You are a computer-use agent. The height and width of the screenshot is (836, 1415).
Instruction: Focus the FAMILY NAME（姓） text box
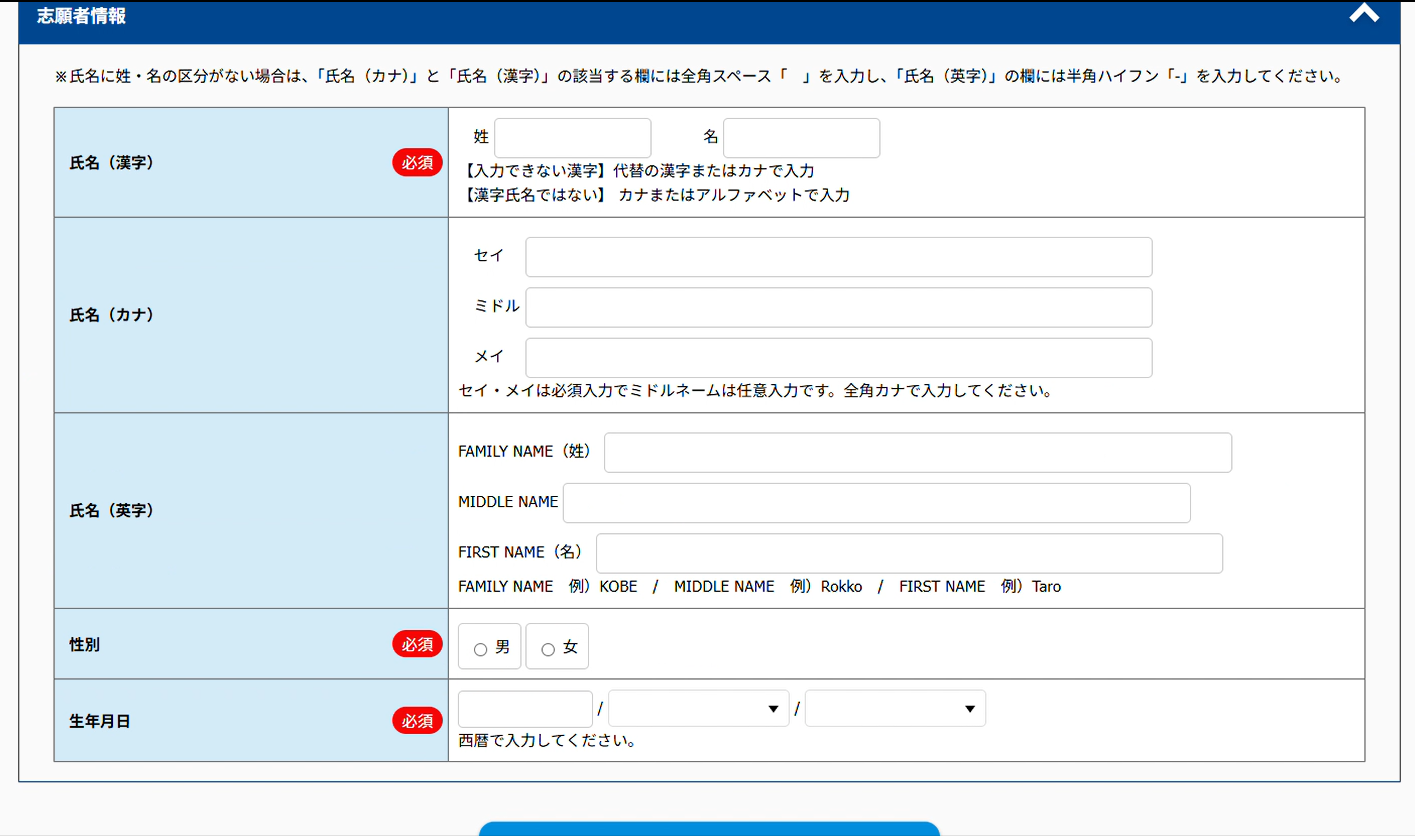point(917,453)
